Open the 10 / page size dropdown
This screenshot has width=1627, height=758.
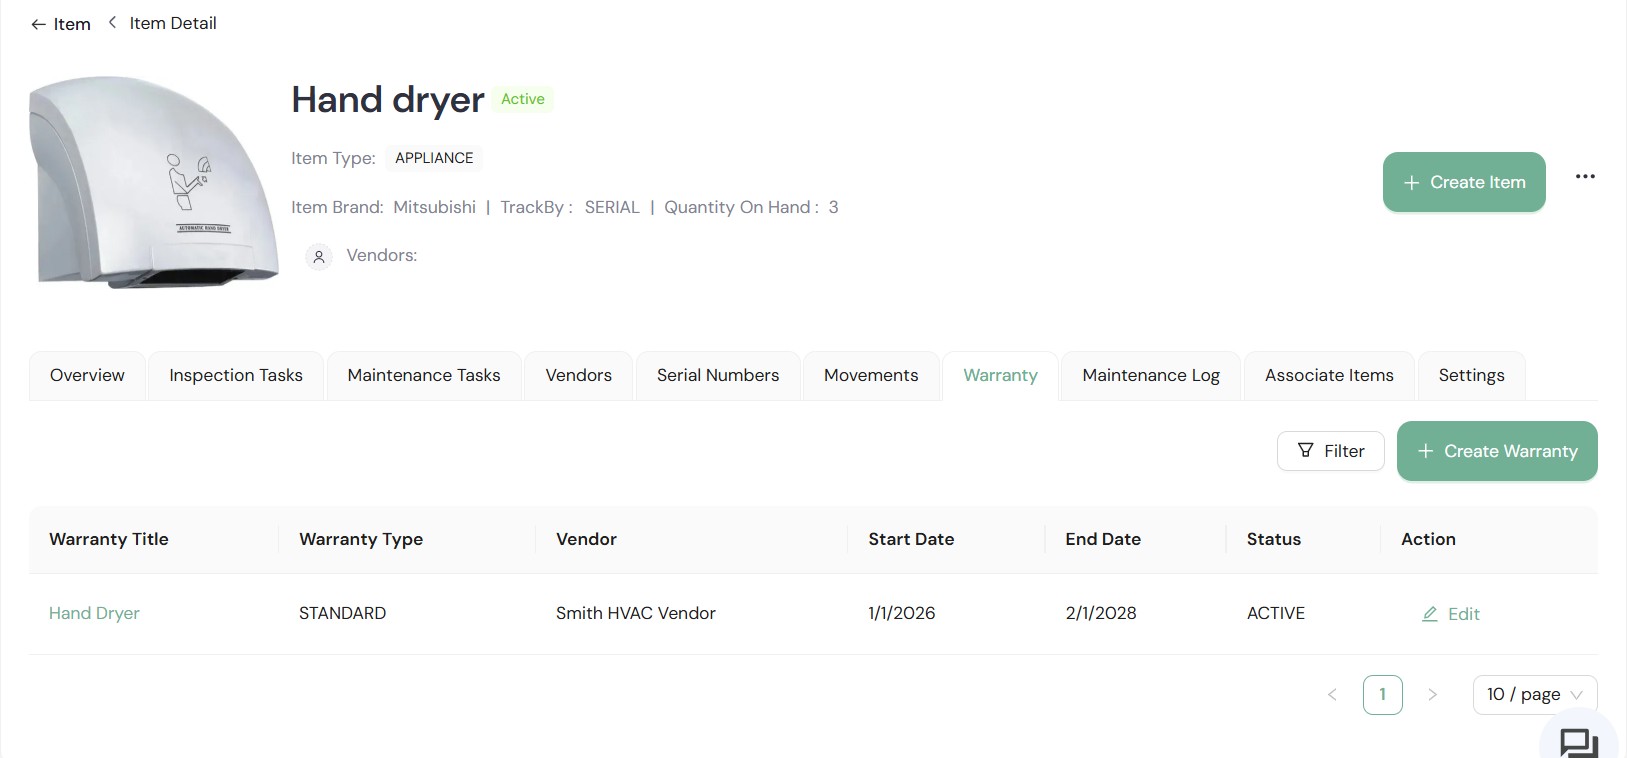click(1534, 694)
